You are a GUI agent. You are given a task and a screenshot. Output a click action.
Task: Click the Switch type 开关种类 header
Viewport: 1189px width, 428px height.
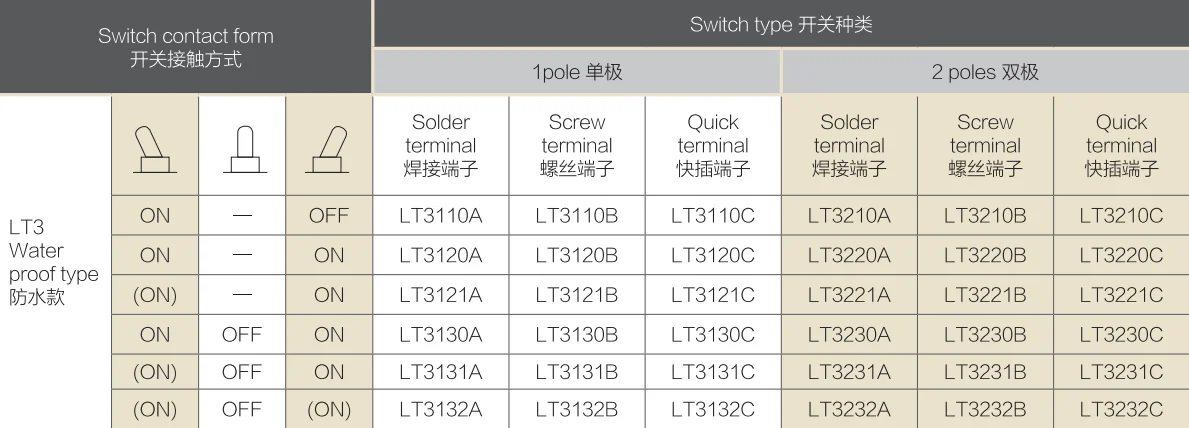(x=781, y=24)
